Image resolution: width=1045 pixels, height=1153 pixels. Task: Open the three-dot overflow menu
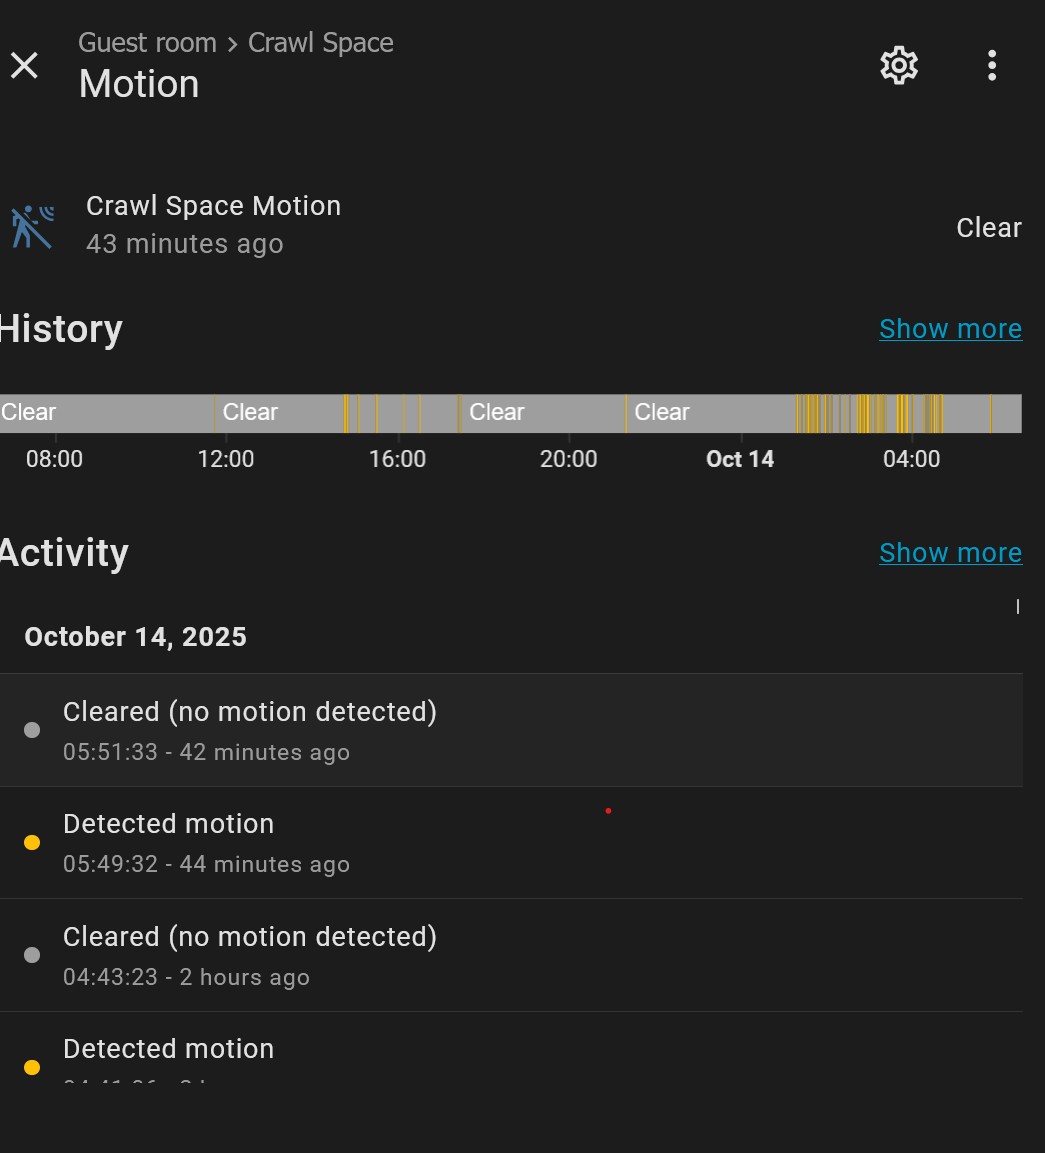(x=991, y=66)
